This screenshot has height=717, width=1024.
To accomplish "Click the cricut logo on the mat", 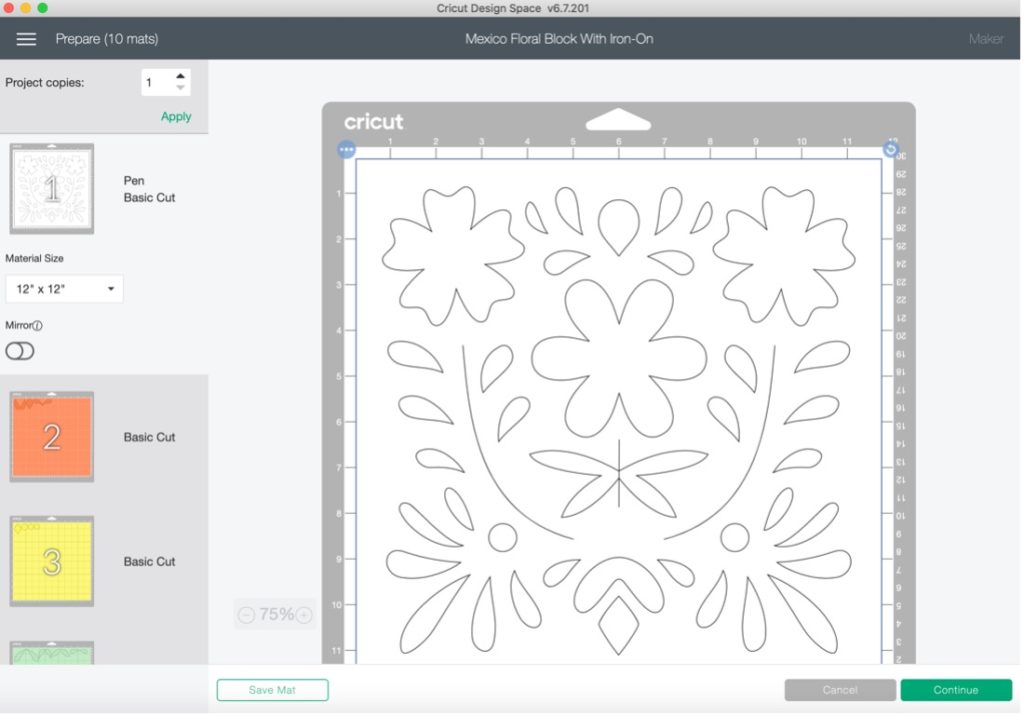I will click(374, 122).
